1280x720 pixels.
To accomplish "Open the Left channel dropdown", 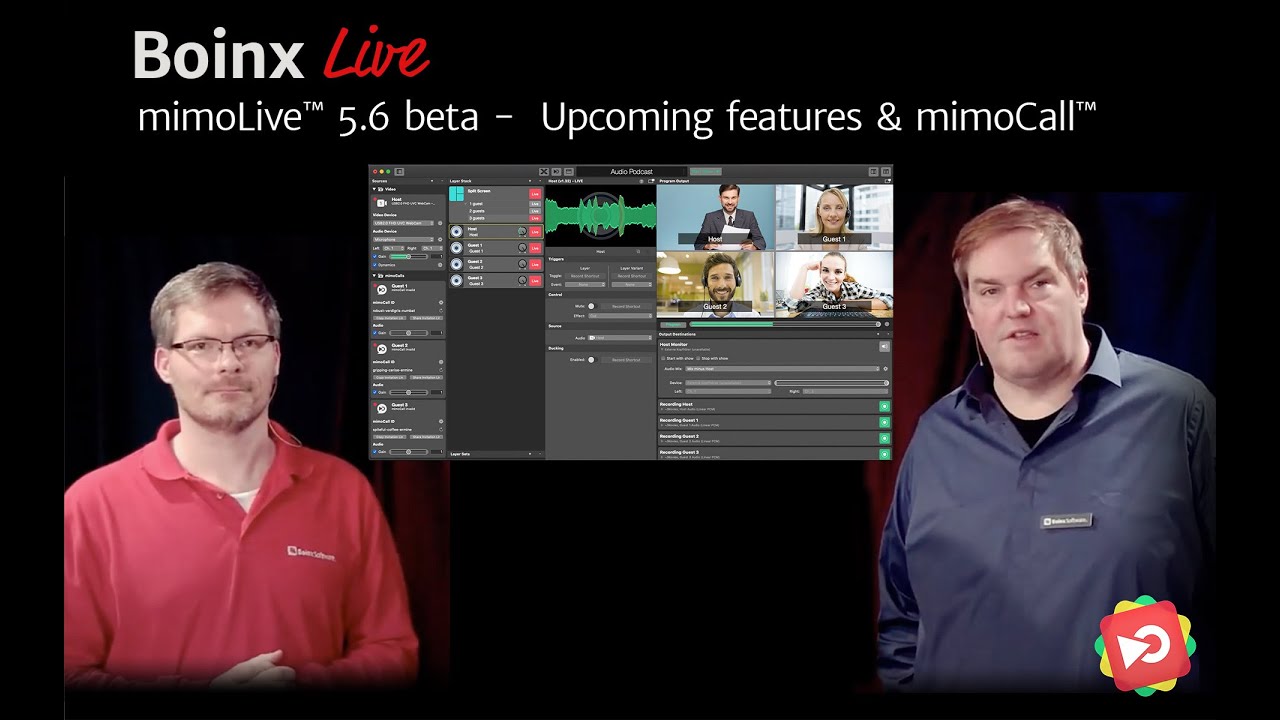I will tap(394, 248).
